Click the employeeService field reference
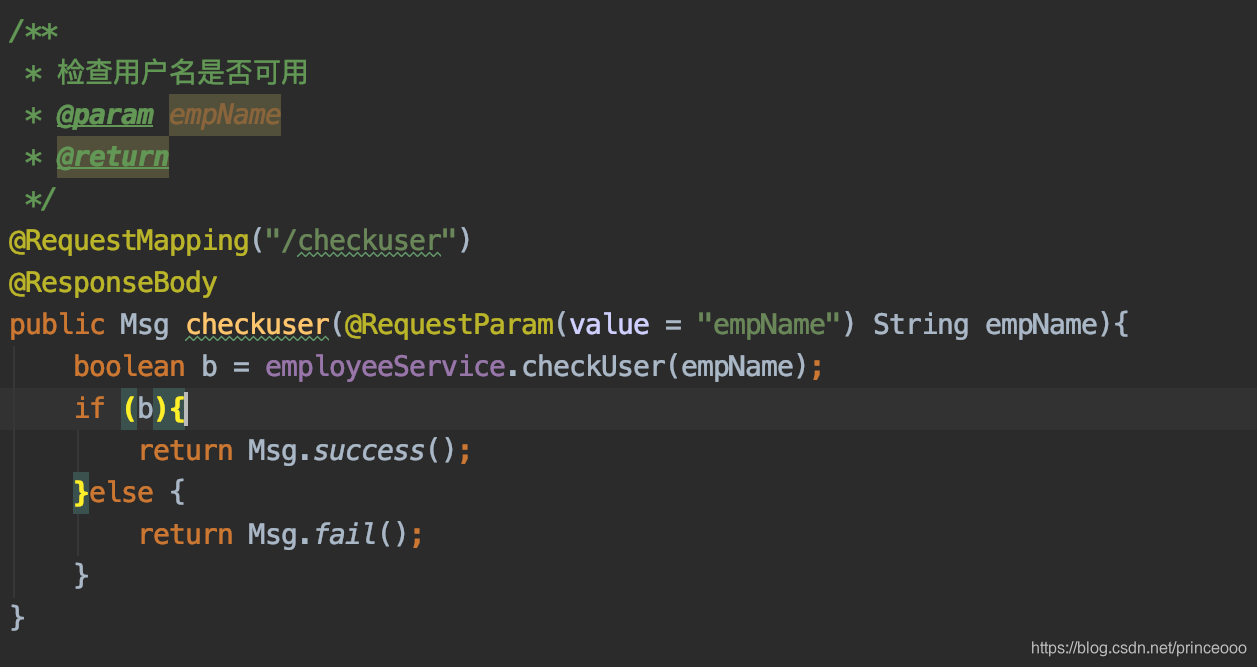Viewport: 1257px width, 667px height. tap(385, 367)
